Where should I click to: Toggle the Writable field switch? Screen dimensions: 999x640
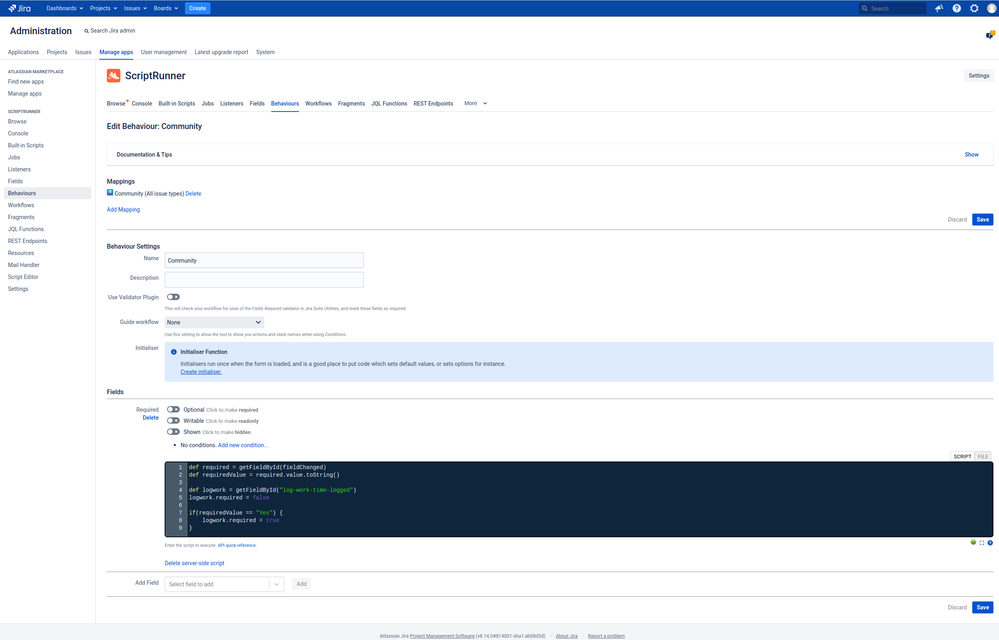(174, 420)
